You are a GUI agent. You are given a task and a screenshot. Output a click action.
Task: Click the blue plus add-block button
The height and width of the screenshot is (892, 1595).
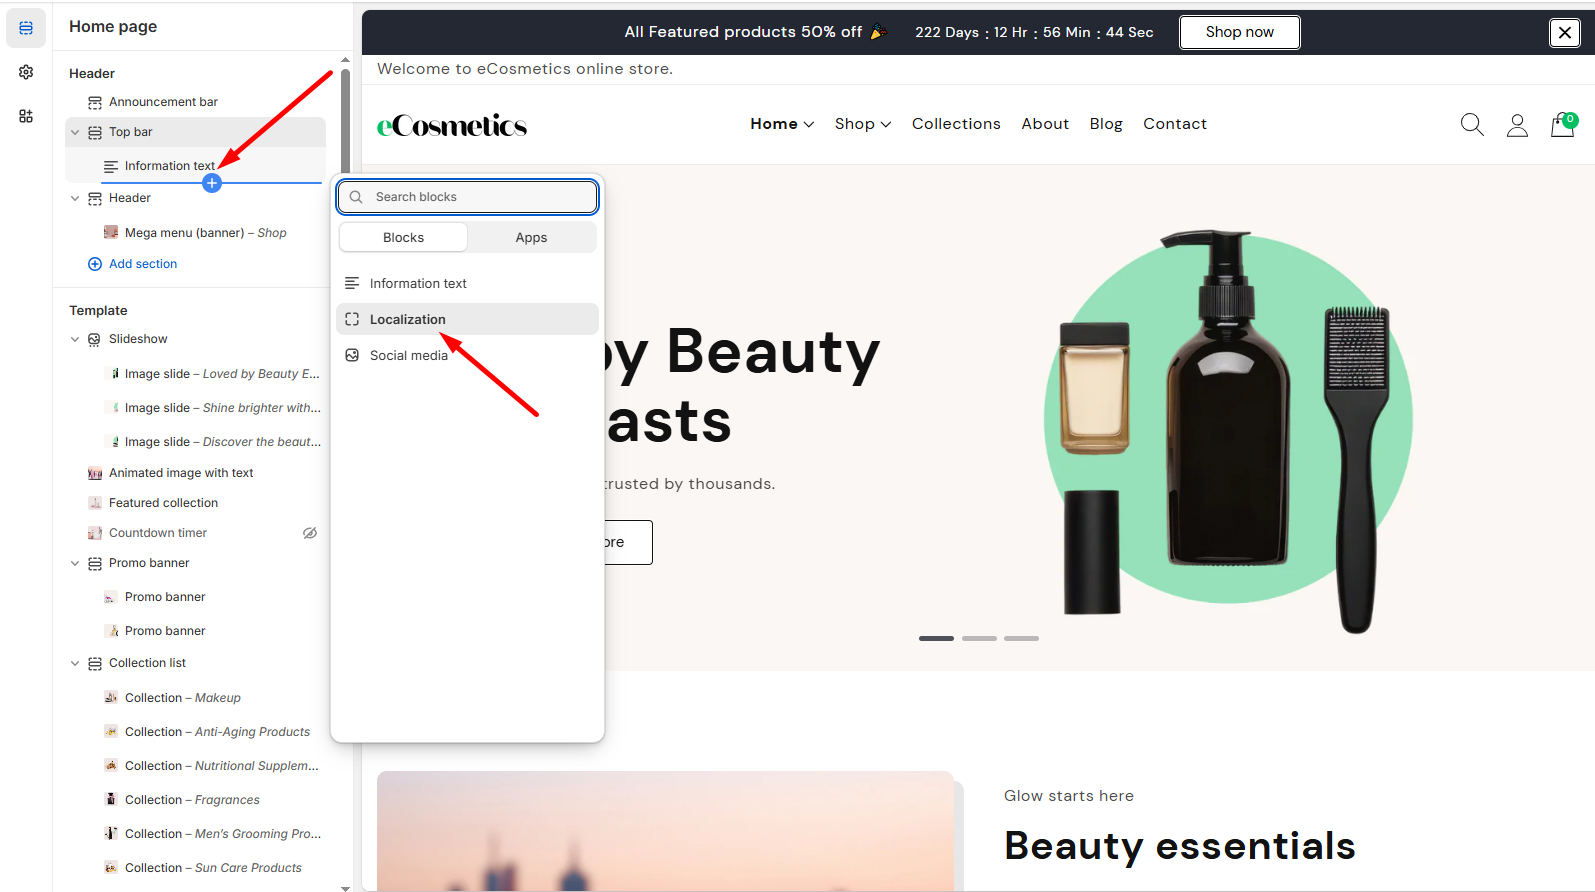(212, 183)
